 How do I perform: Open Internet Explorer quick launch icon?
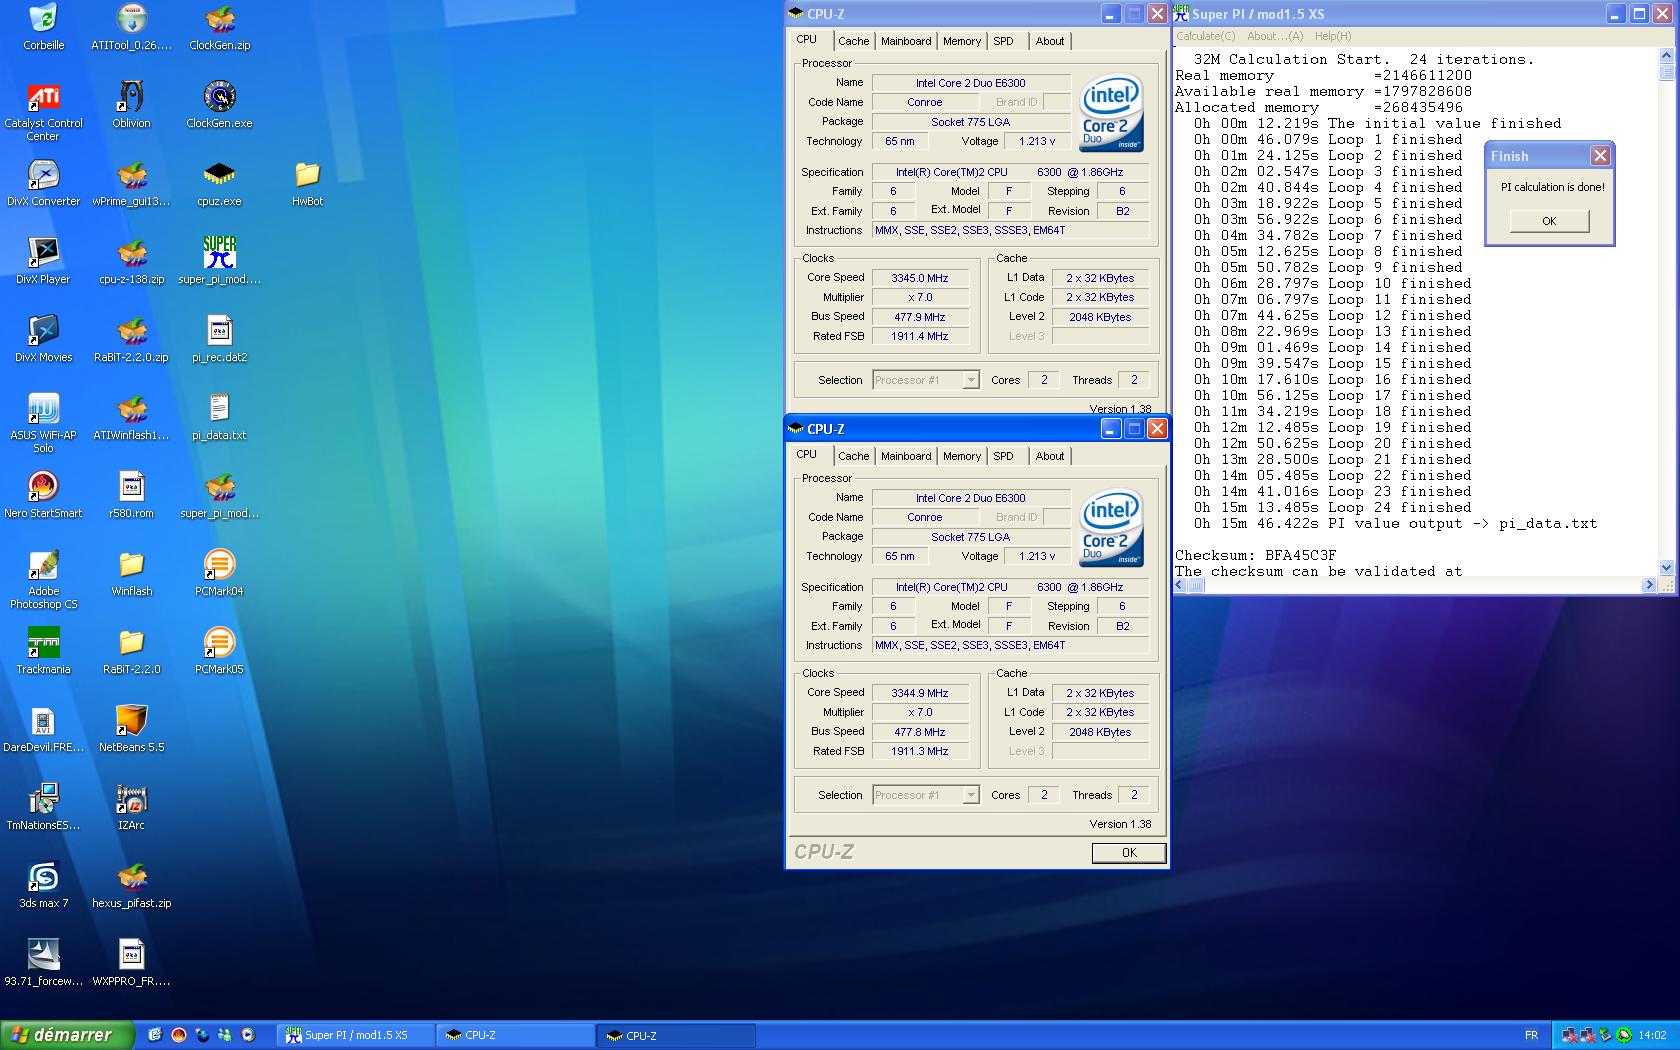point(155,1035)
